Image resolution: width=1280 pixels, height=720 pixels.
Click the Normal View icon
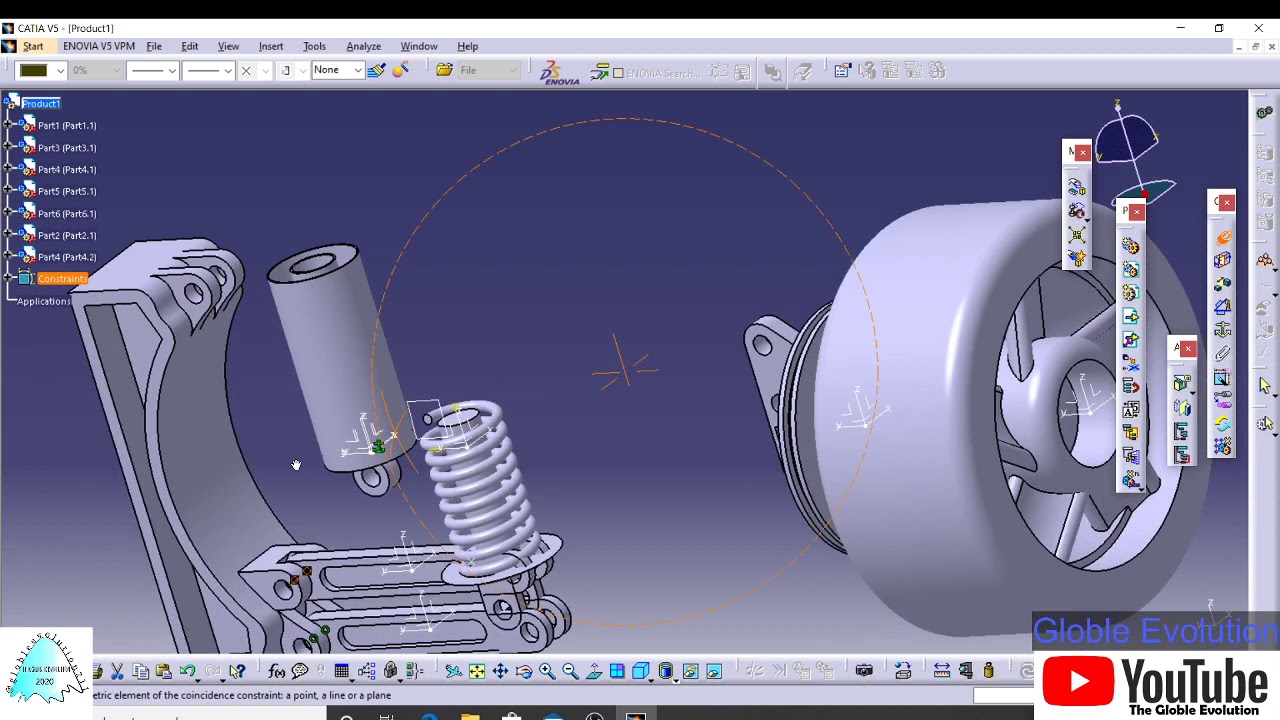pos(594,671)
